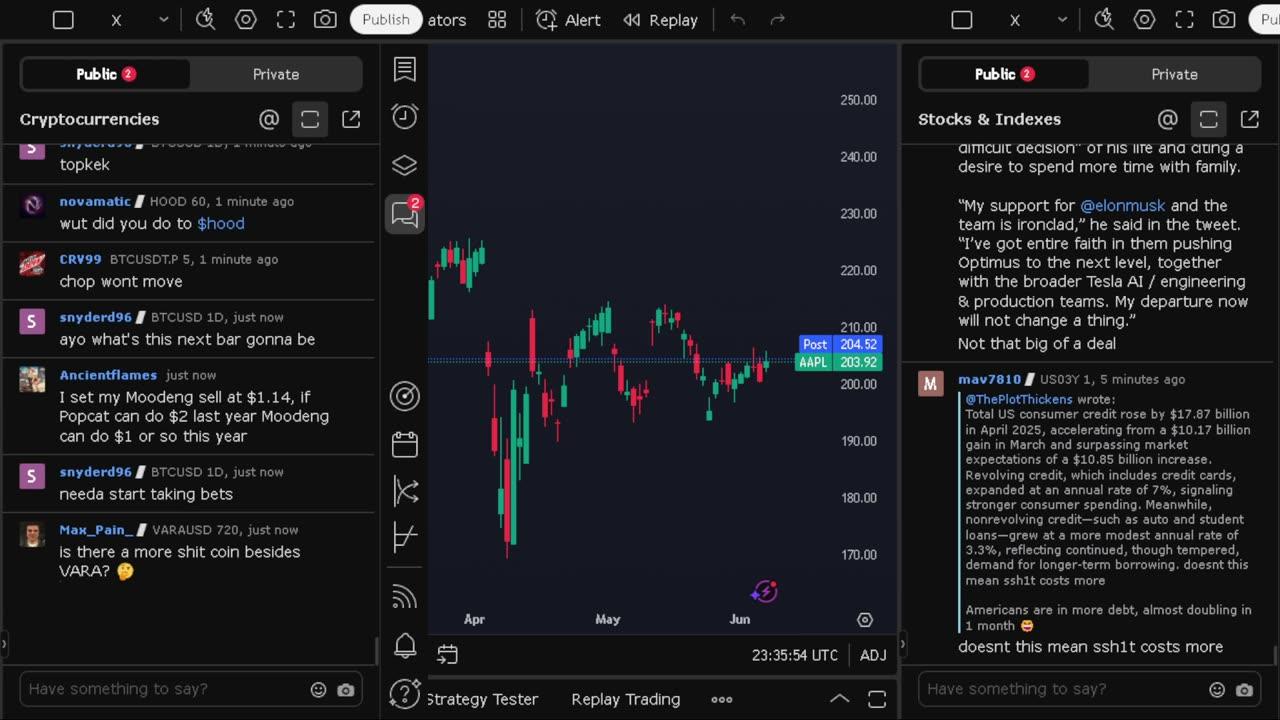Viewport: 1280px width, 720px height.
Task: Open the network-style icon below calendar in sidebar
Action: click(404, 491)
